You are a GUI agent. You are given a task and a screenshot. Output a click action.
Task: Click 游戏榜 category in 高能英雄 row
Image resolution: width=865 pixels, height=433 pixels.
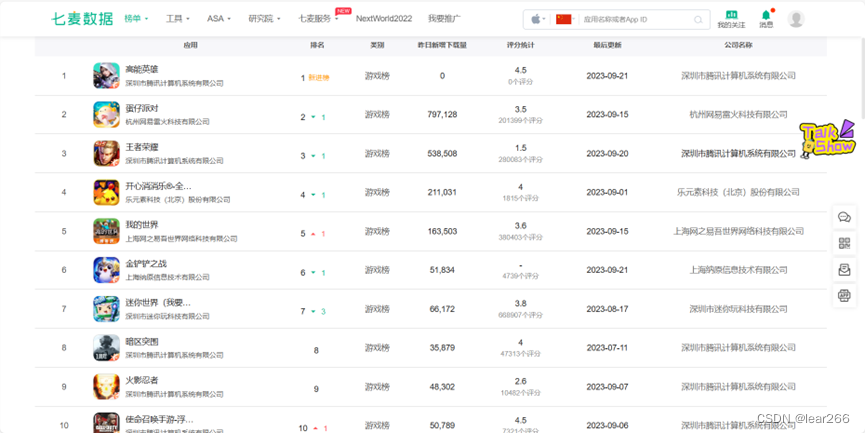tap(377, 76)
